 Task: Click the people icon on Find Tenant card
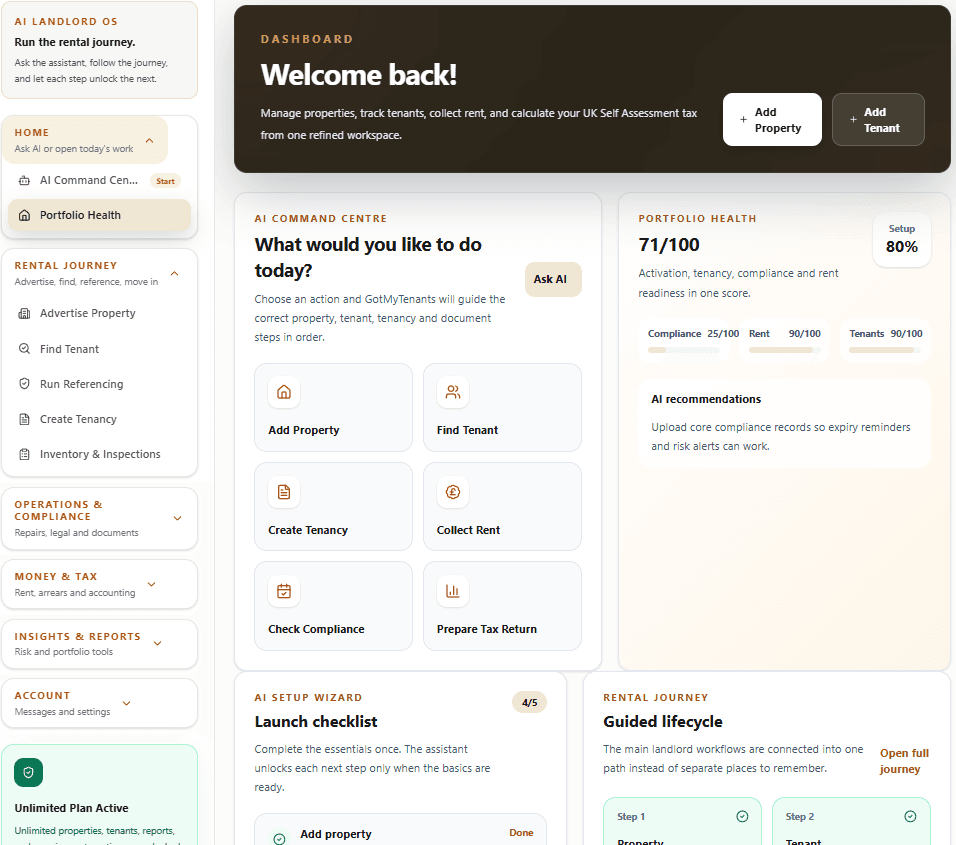click(x=453, y=392)
